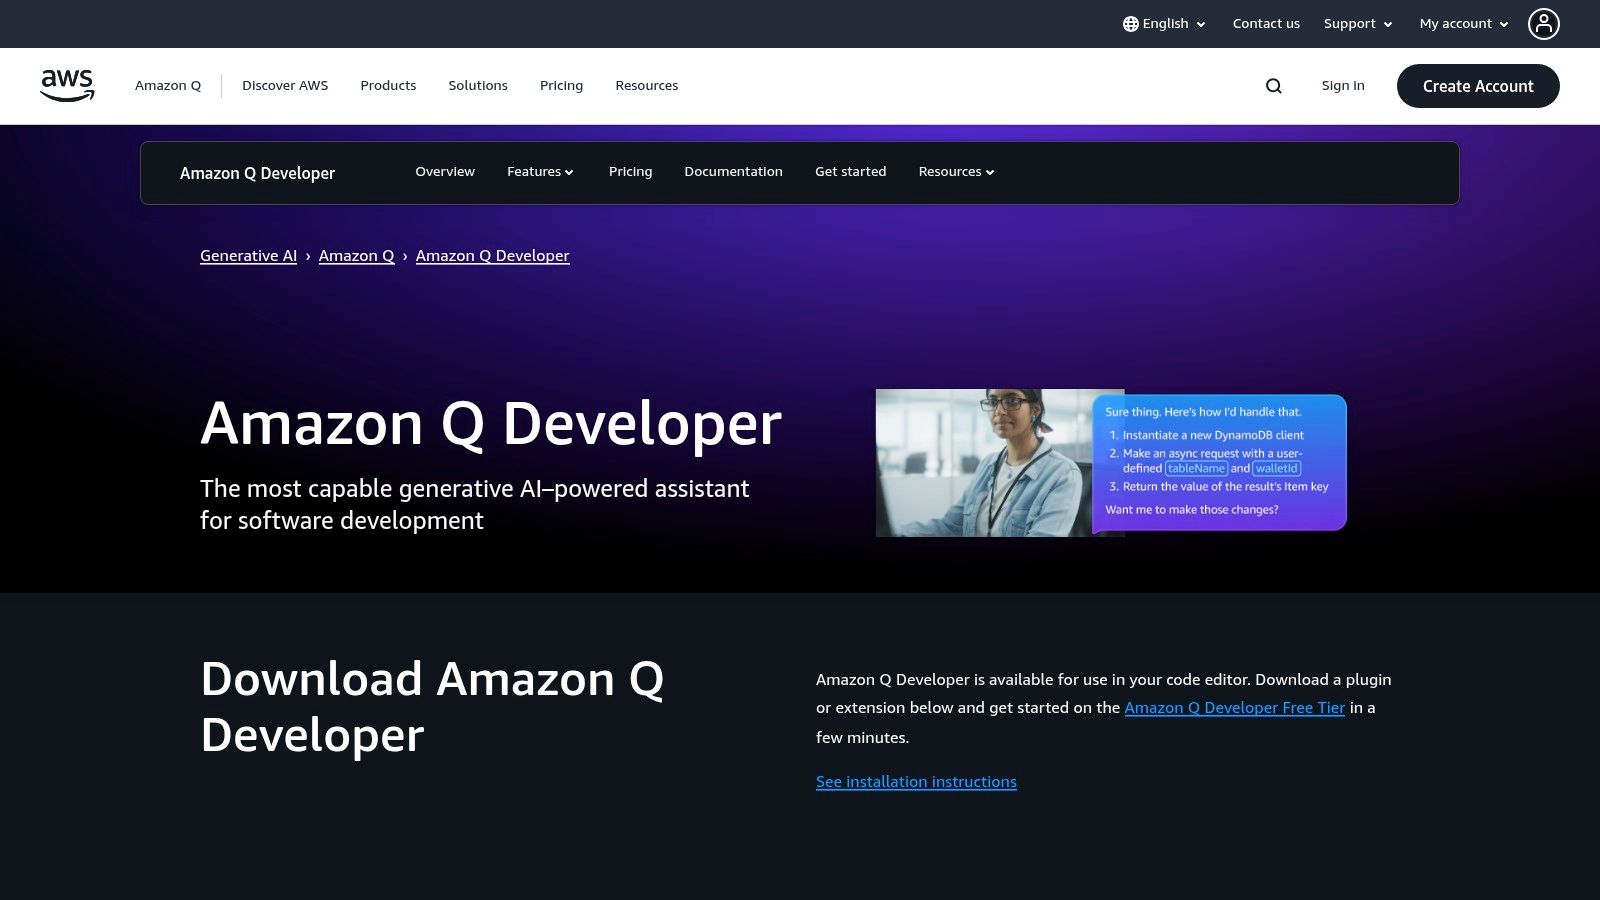Click the AWS logo
1600x900 pixels.
[x=67, y=86]
